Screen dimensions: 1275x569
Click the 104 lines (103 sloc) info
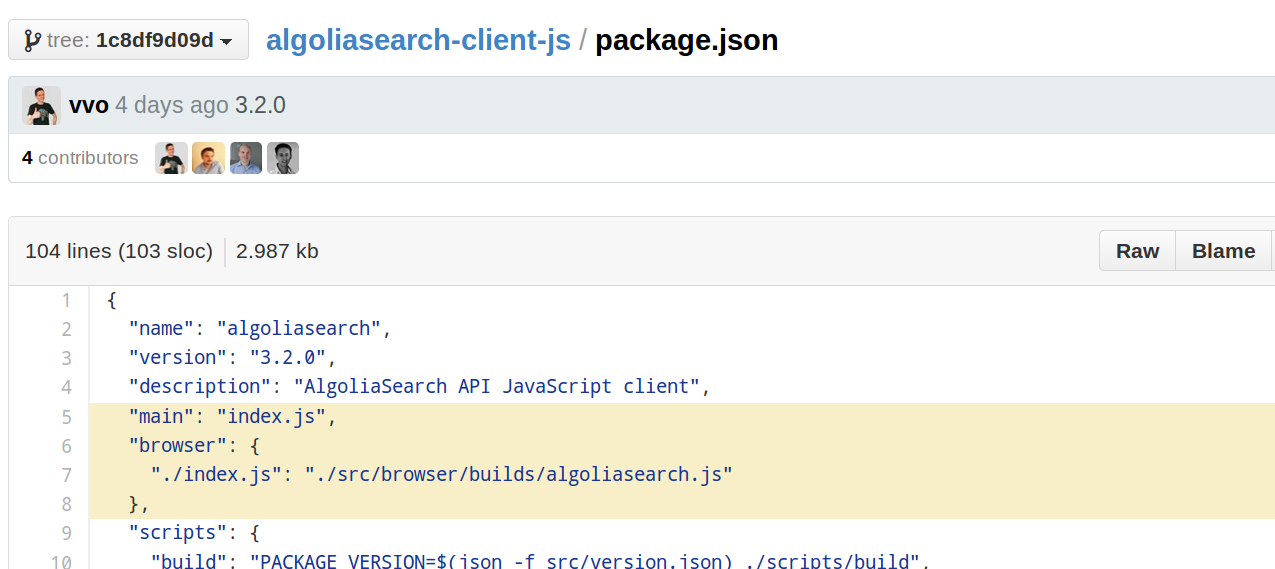coord(119,251)
